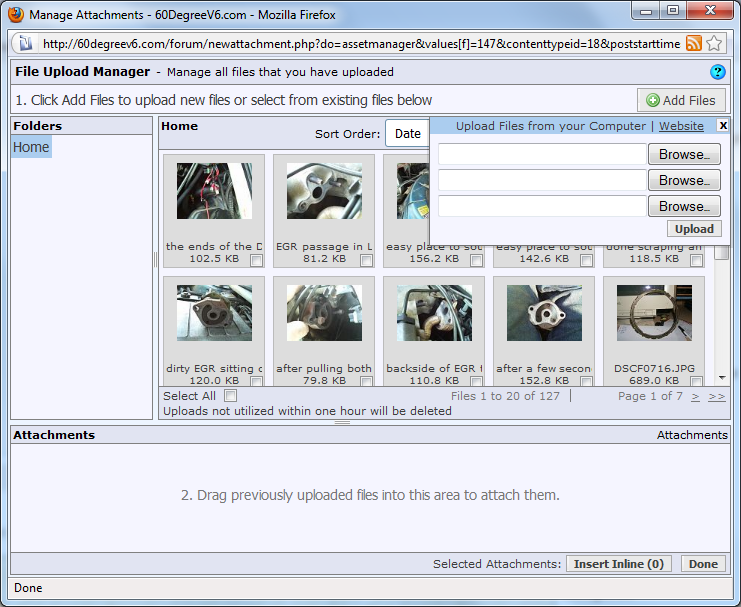Click the RSS feed icon in address bar
Viewport: 741px width, 607px height.
pyautogui.click(x=693, y=44)
